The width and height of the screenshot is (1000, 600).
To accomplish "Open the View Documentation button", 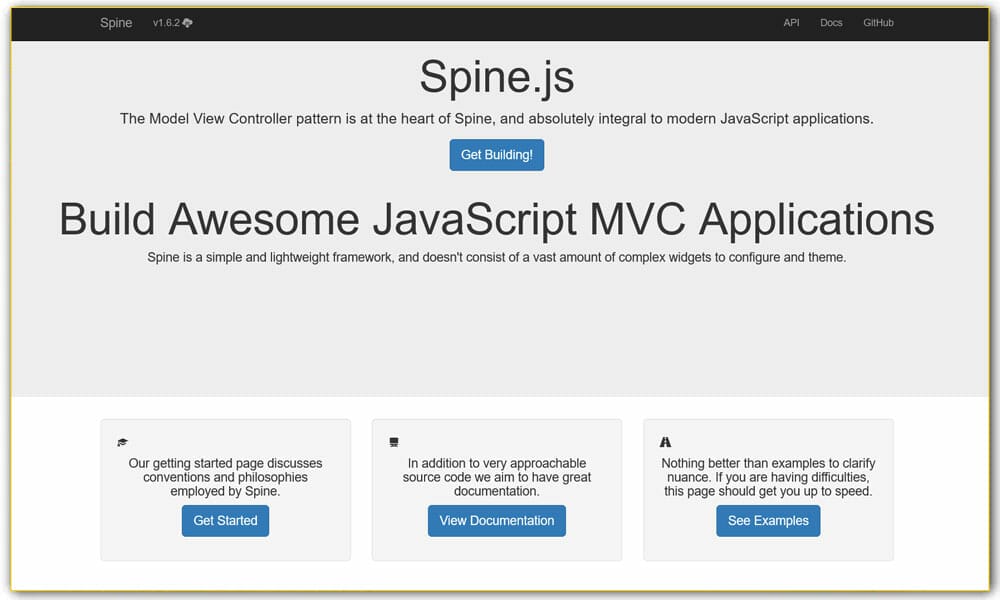I will pos(496,521).
